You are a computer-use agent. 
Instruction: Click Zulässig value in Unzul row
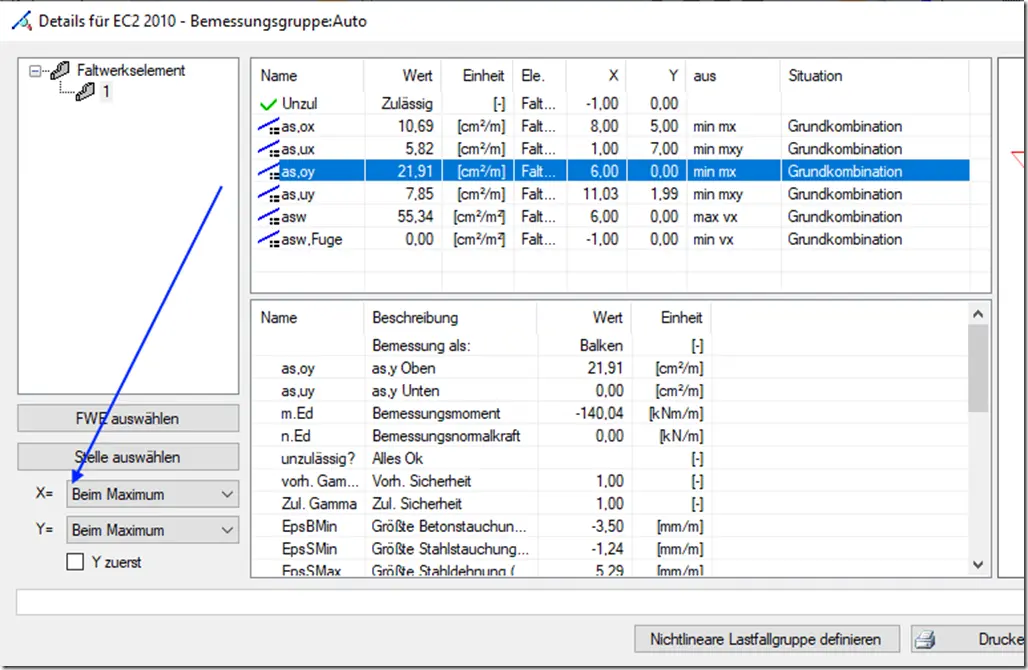click(x=407, y=104)
